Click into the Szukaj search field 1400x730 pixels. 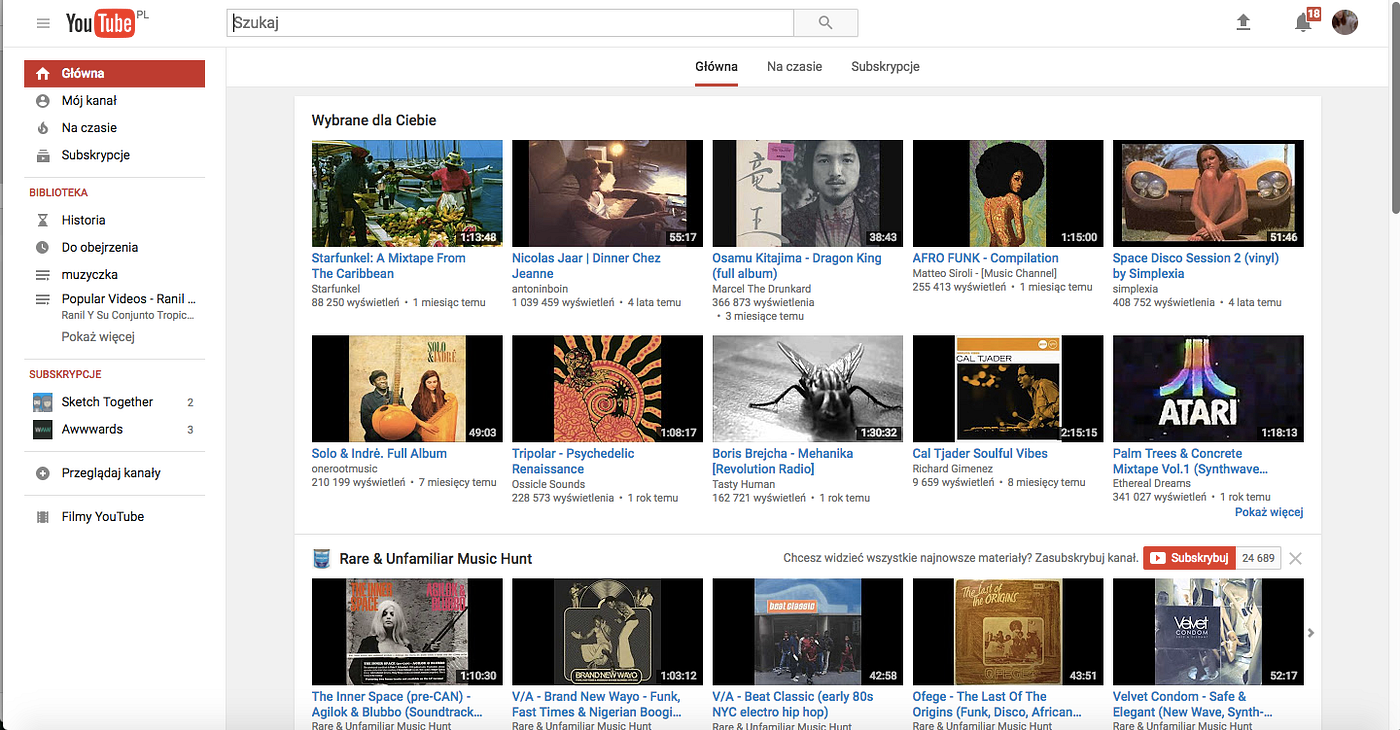pos(510,23)
